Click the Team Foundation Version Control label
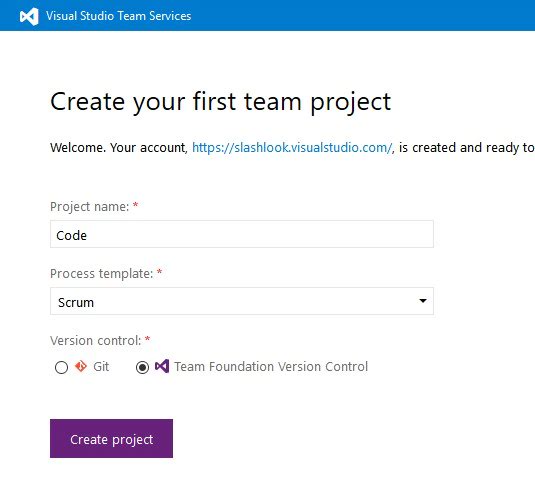The width and height of the screenshot is (535, 477). [271, 367]
